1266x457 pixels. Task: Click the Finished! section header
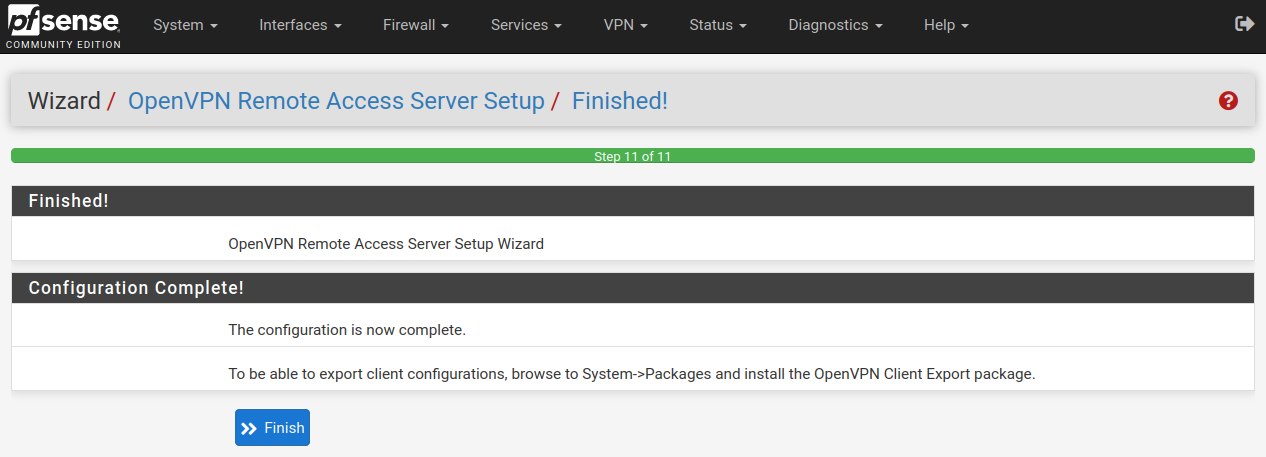(x=632, y=201)
